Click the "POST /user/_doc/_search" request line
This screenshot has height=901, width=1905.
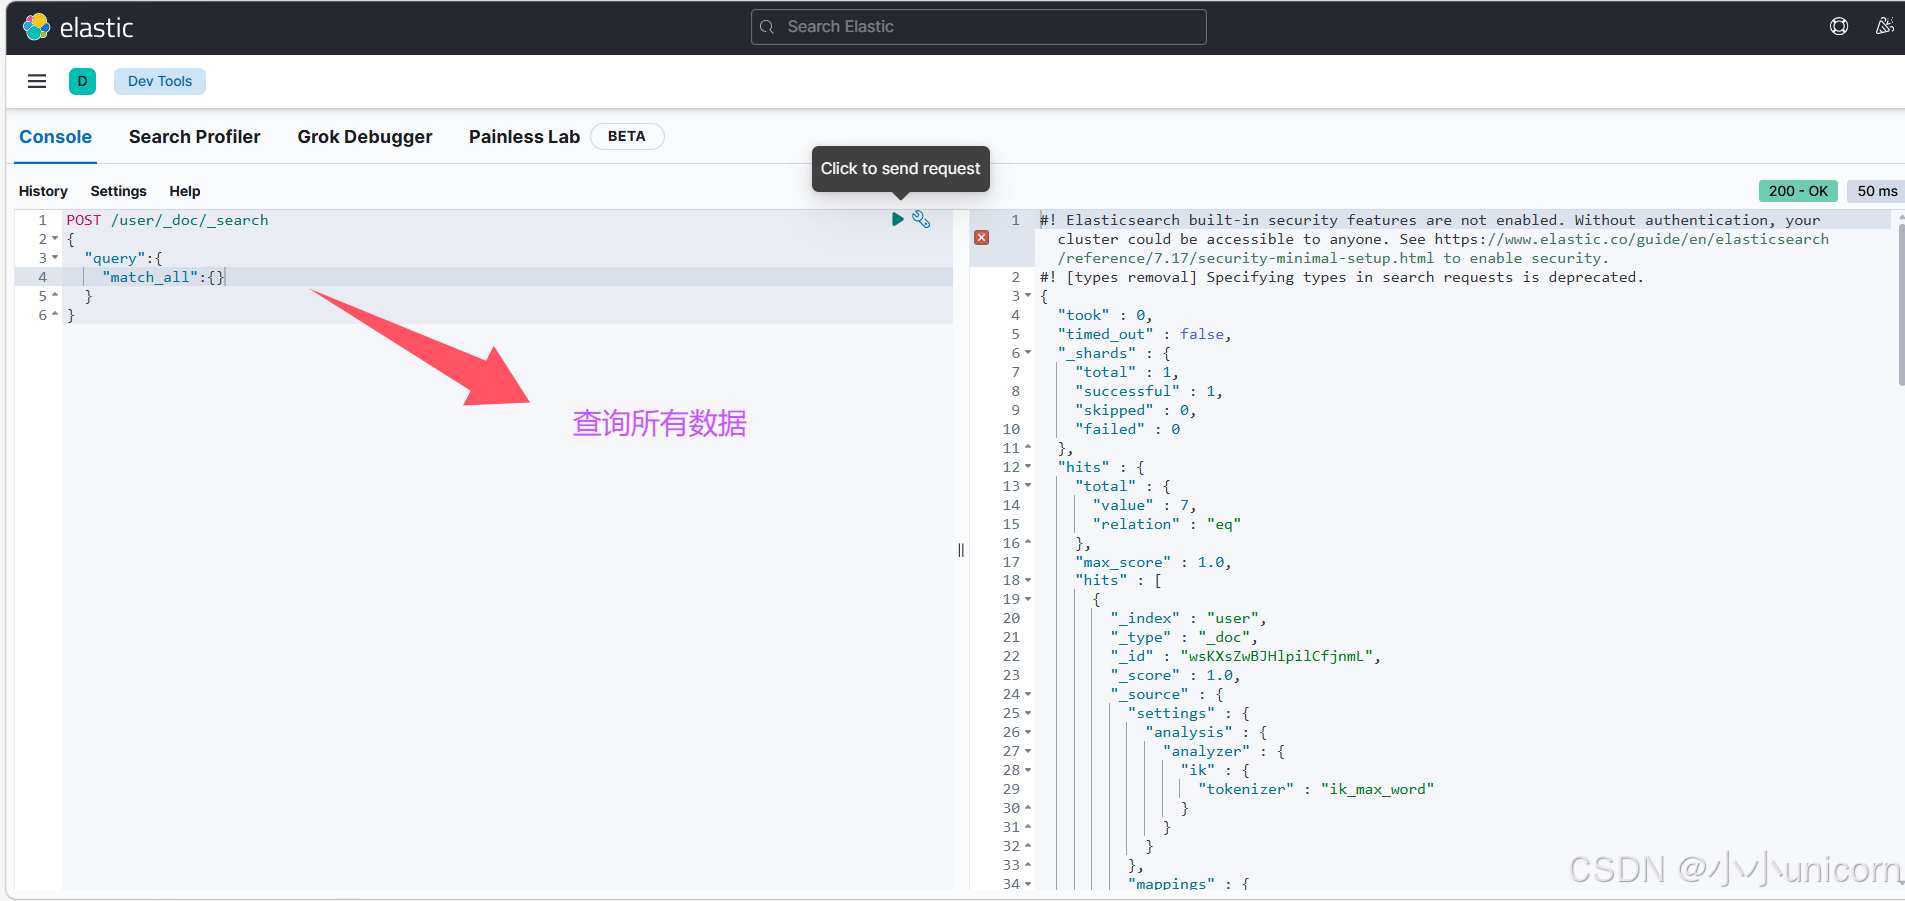168,220
